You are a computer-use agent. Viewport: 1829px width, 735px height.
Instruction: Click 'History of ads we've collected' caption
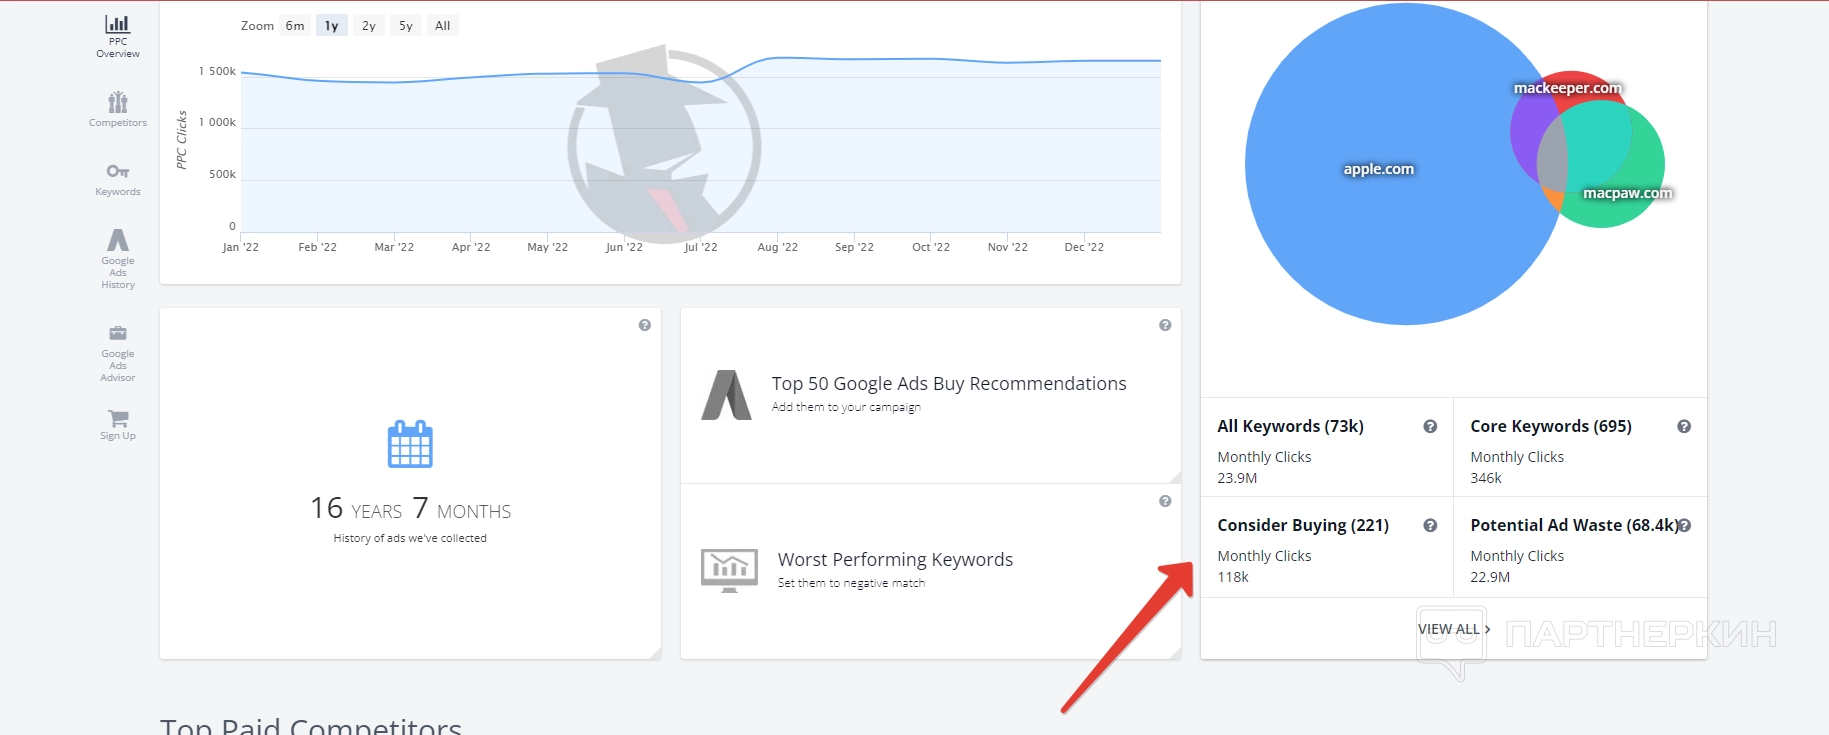point(410,538)
